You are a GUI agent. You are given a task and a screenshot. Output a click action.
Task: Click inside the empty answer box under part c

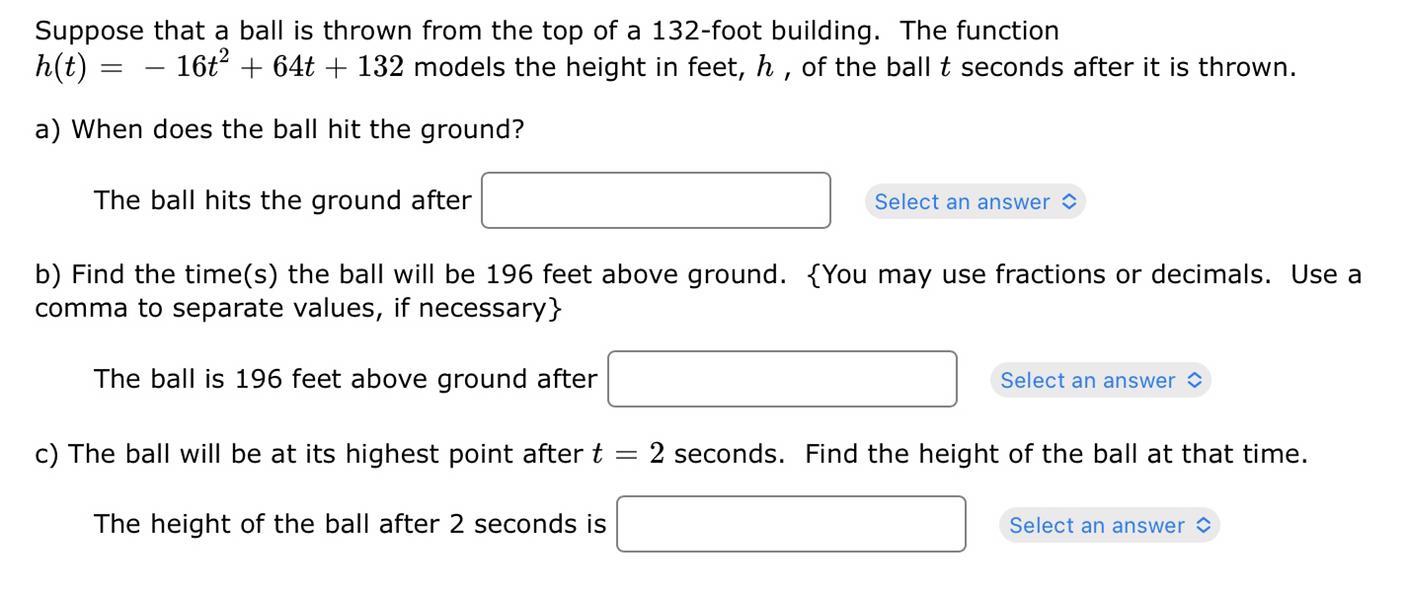pyautogui.click(x=791, y=524)
